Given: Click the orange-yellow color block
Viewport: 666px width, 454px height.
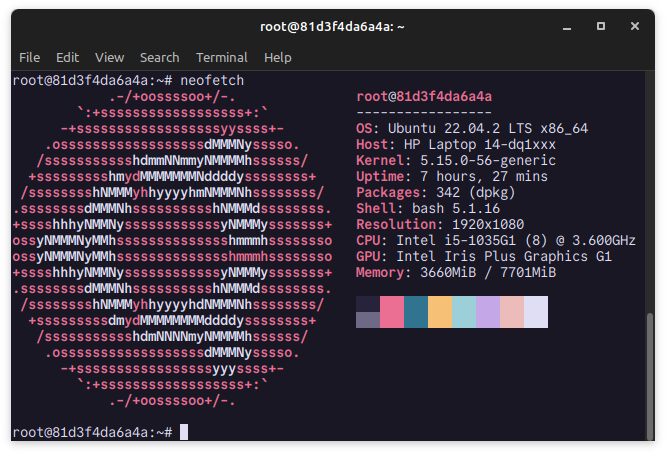Looking at the screenshot, I should pyautogui.click(x=440, y=312).
